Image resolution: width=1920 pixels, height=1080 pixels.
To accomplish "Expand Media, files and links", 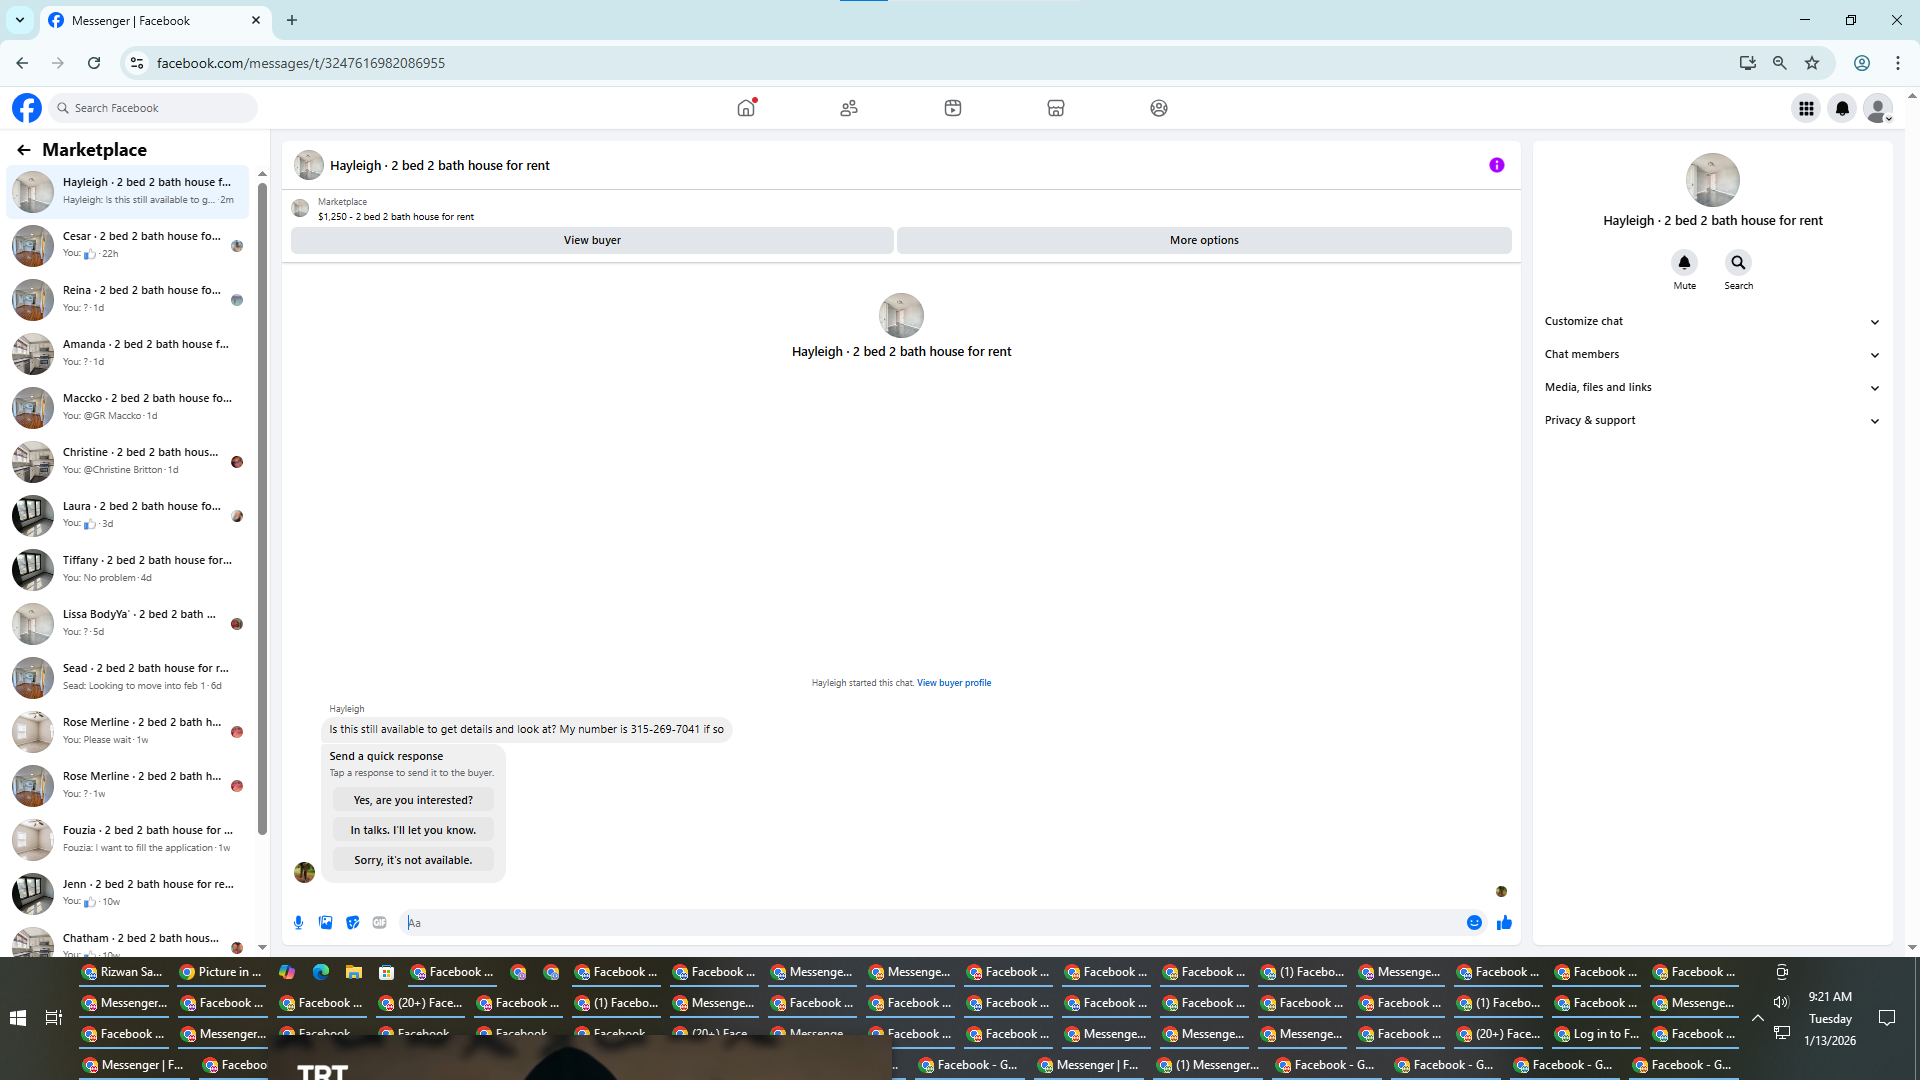I will (1712, 387).
